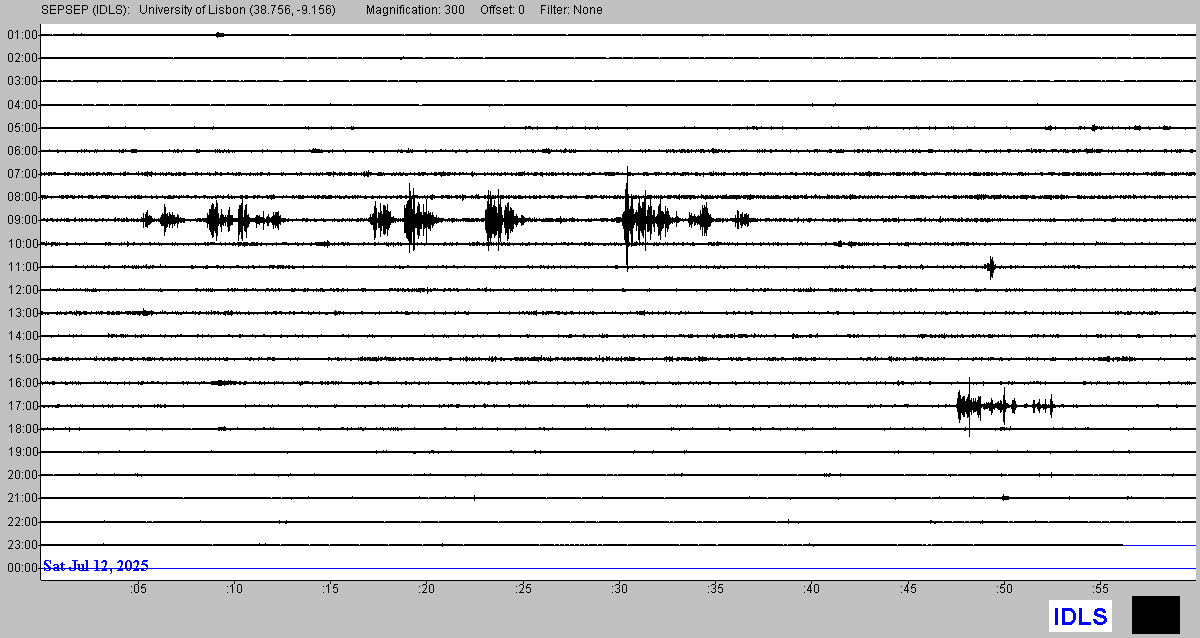Click the 13:00 hour label

coord(20,313)
